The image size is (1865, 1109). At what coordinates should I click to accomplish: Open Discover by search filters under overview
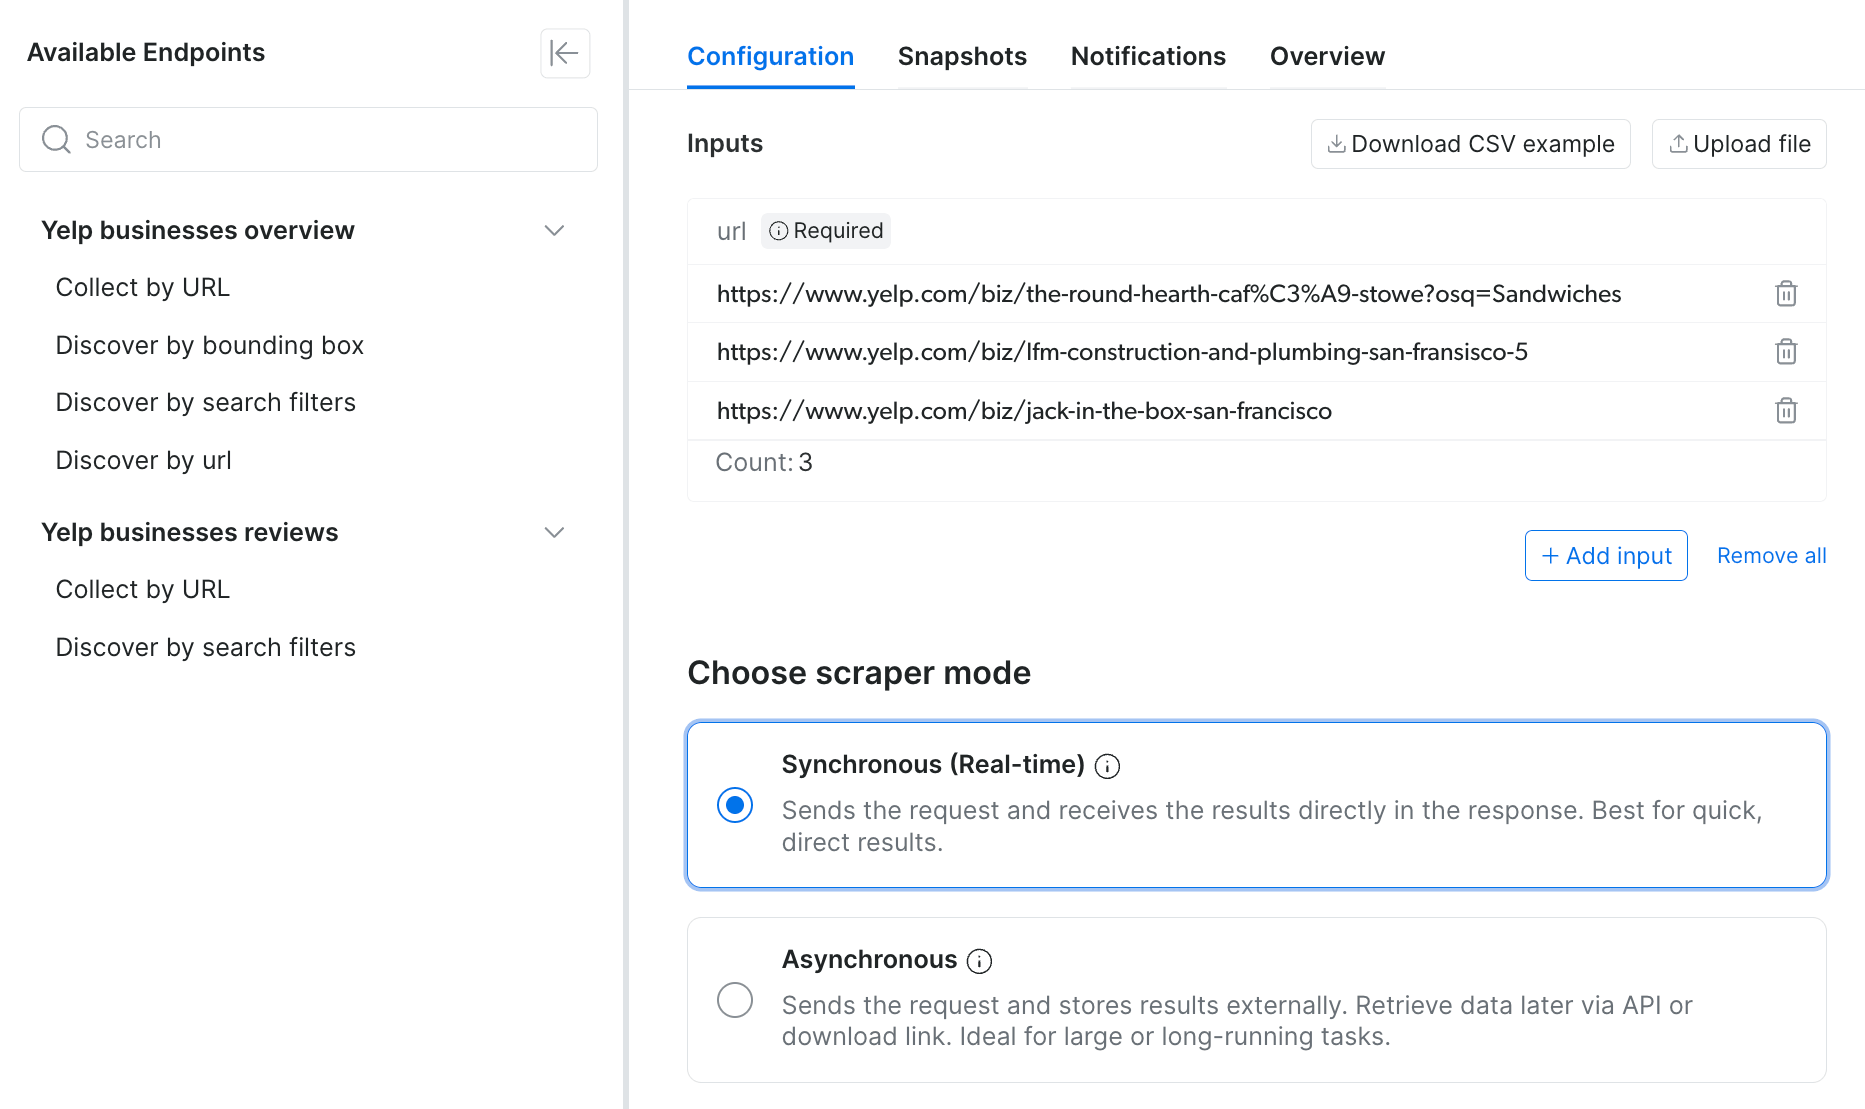pyautogui.click(x=206, y=403)
